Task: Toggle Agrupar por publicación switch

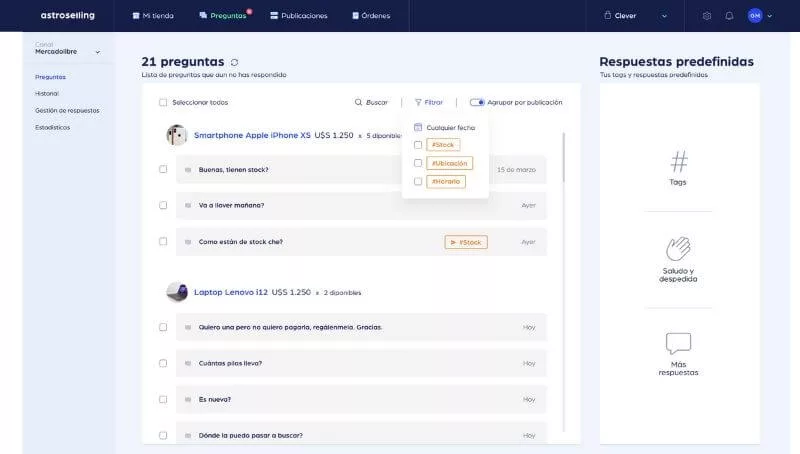Action: (x=477, y=102)
